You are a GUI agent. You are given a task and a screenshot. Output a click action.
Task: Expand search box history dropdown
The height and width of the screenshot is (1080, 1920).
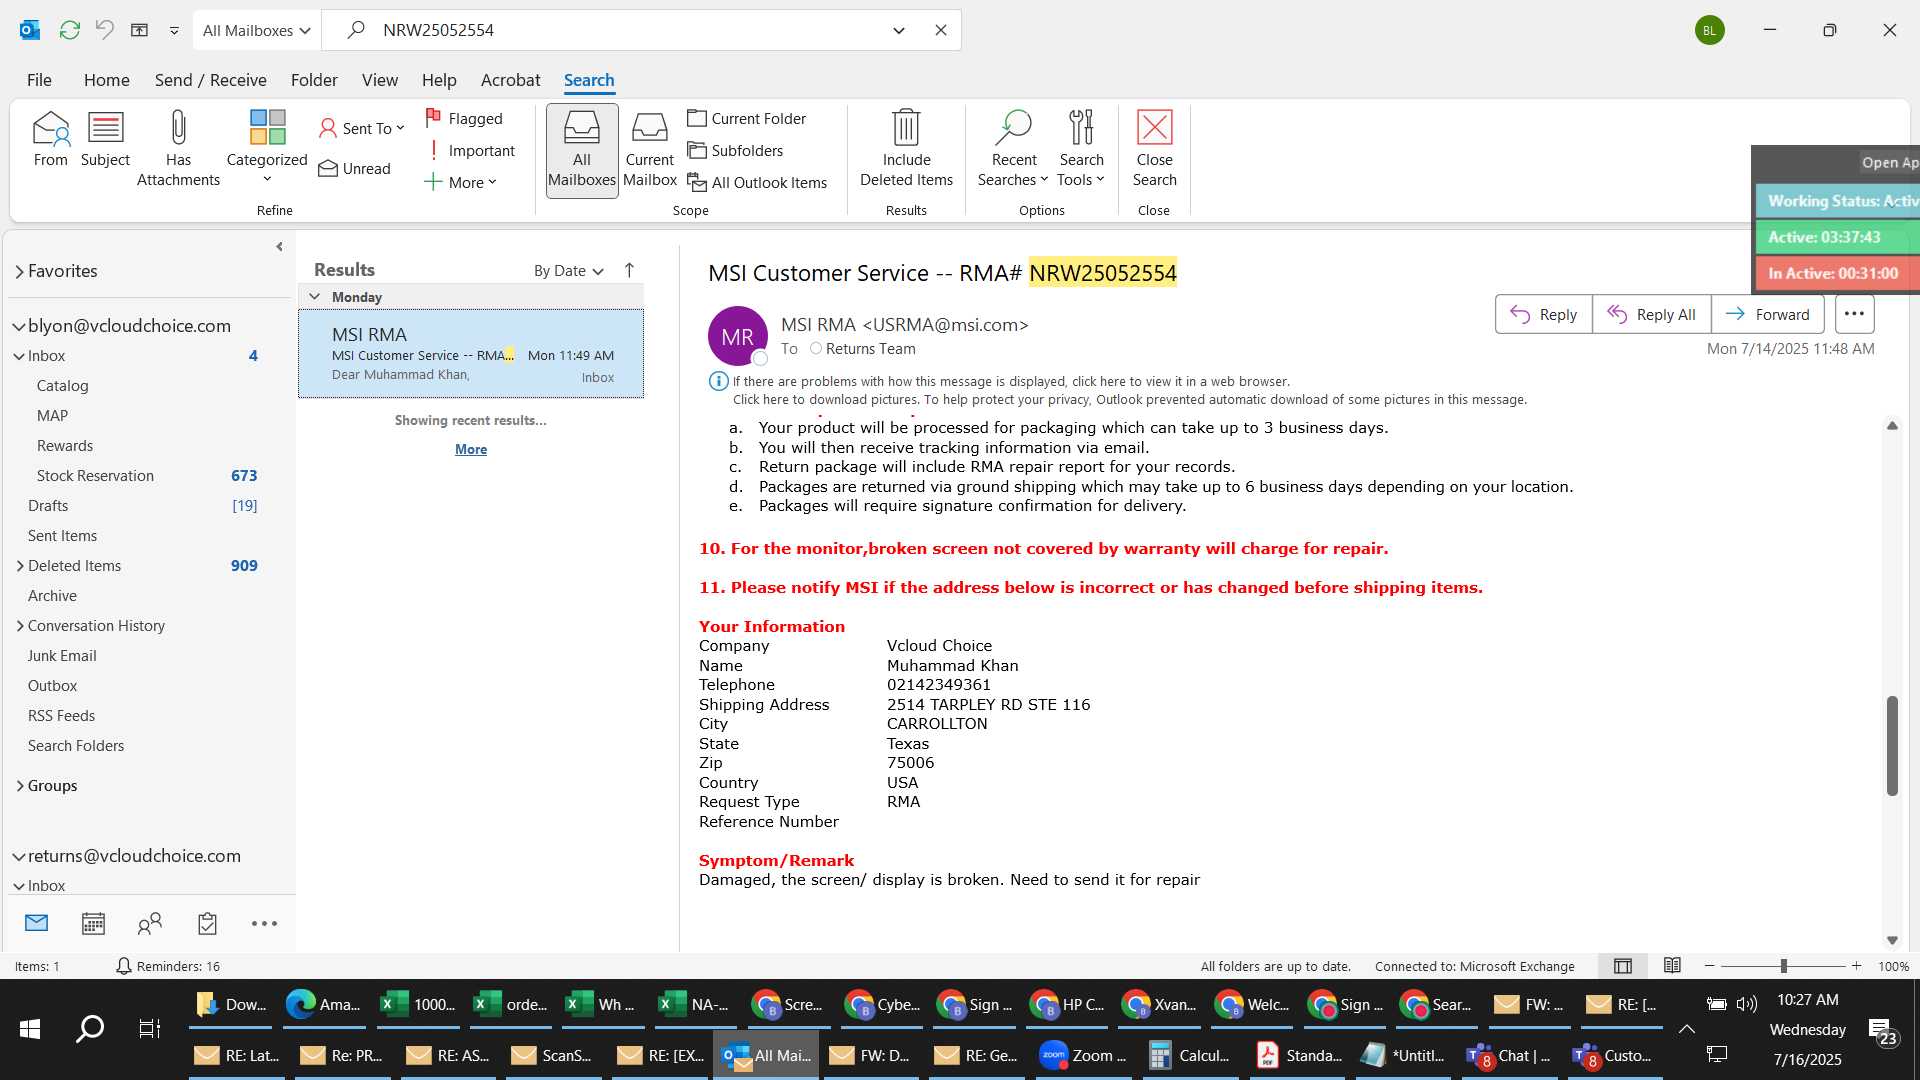(x=898, y=30)
